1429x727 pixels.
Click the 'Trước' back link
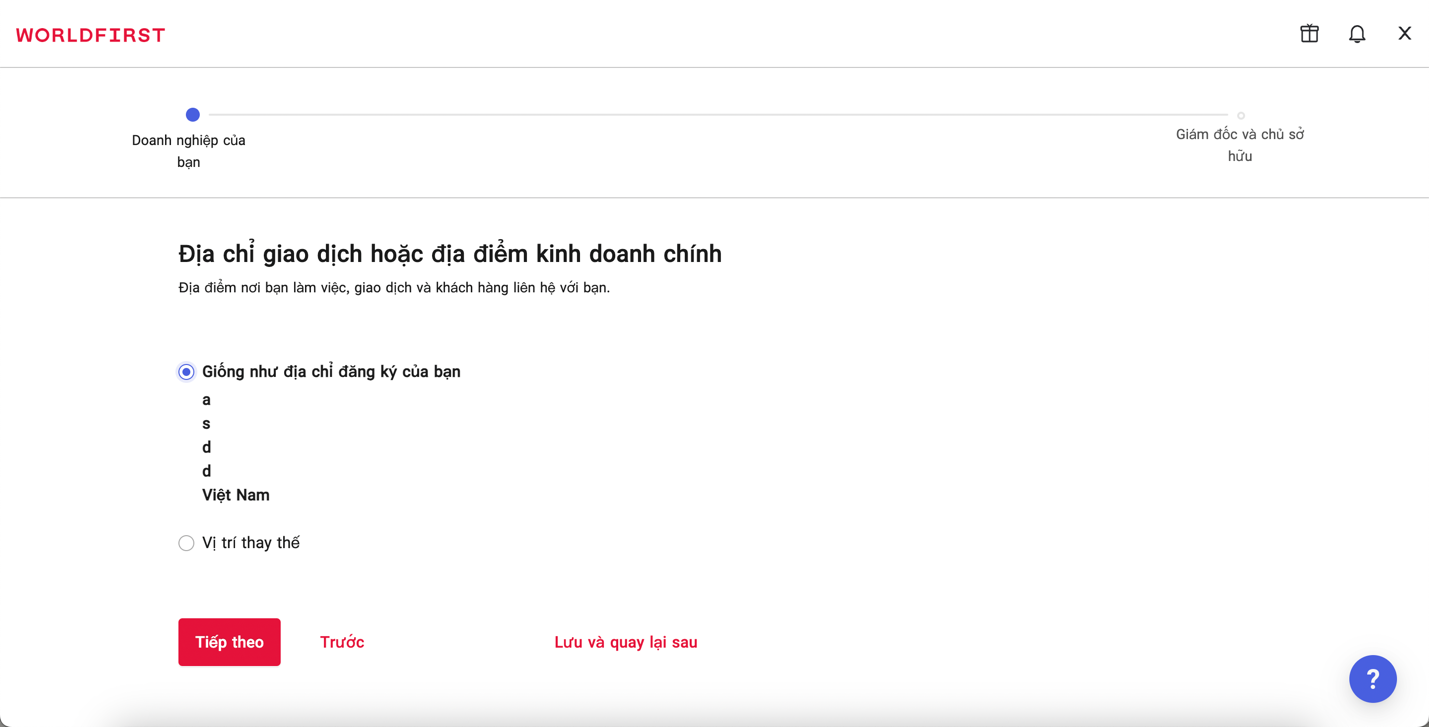[342, 642]
